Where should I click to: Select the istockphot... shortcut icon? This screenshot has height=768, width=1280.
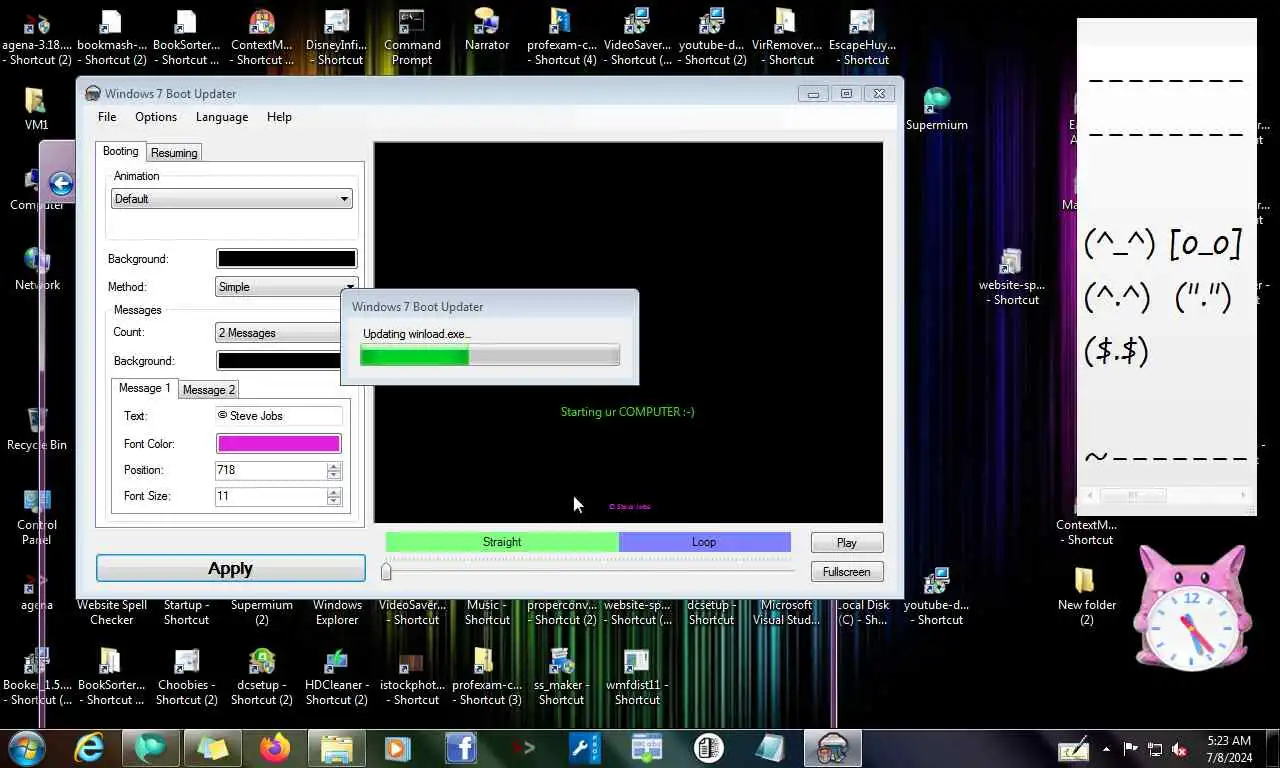tap(412, 676)
